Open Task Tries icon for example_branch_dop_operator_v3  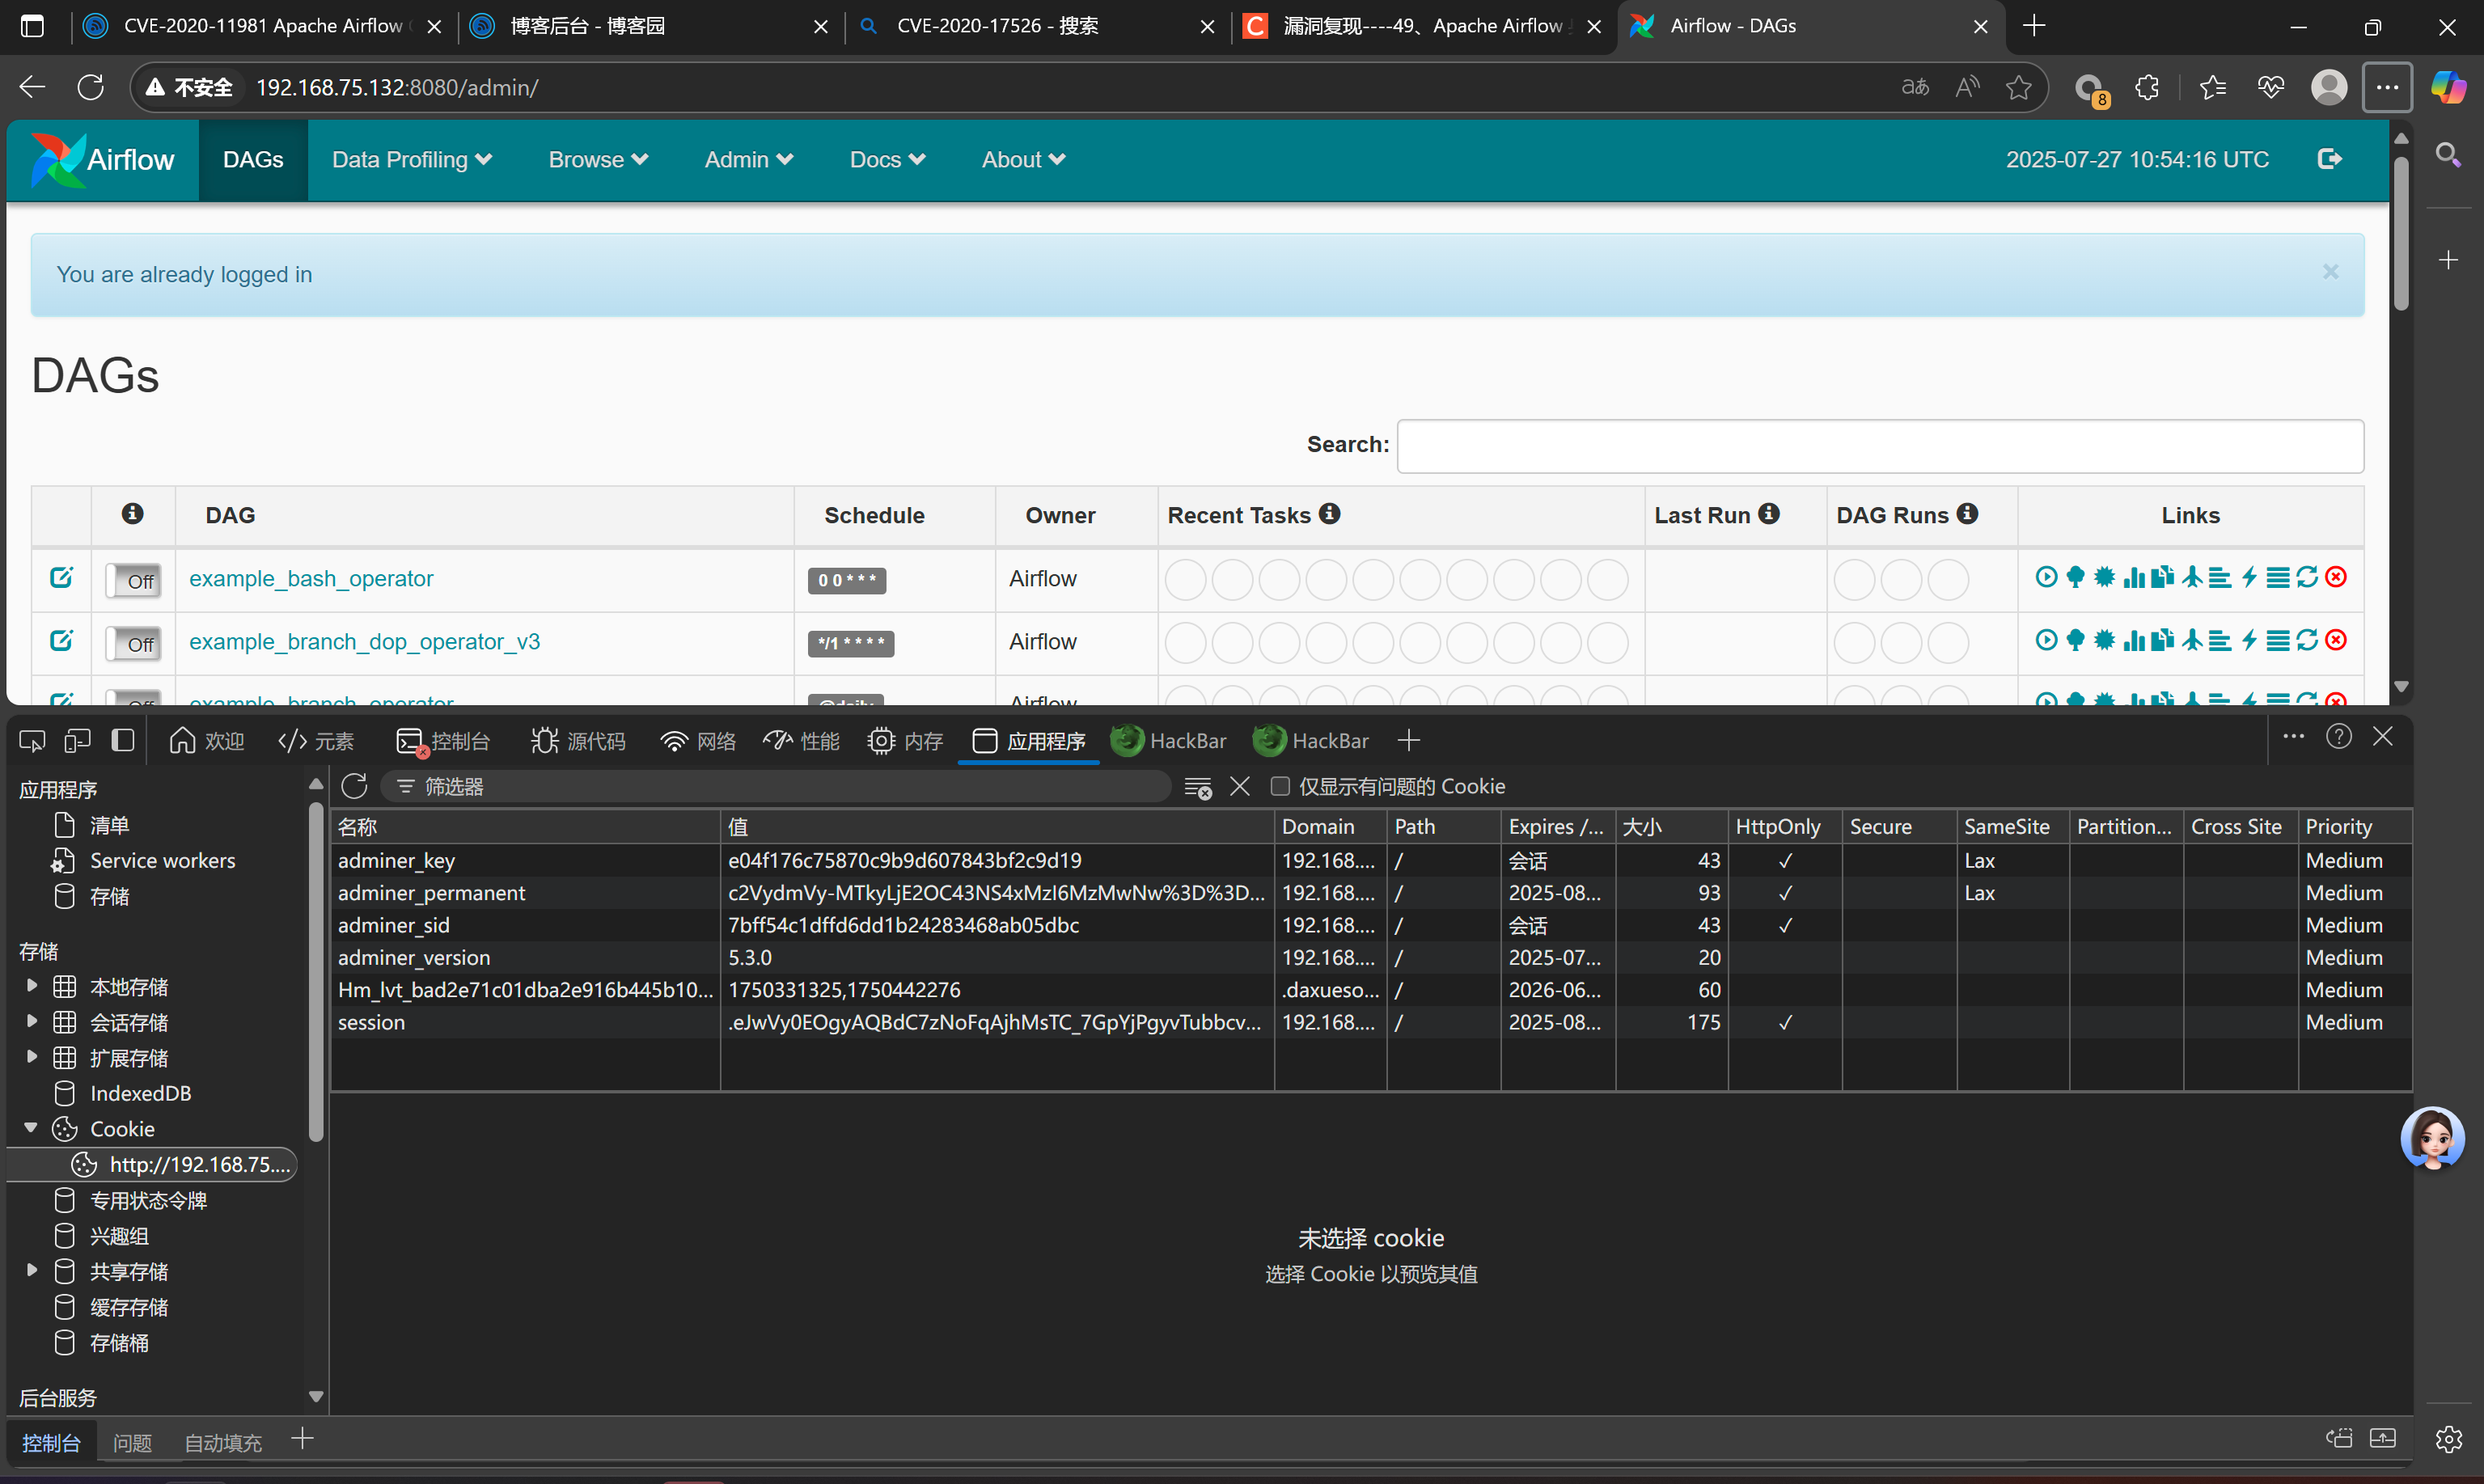[2162, 640]
